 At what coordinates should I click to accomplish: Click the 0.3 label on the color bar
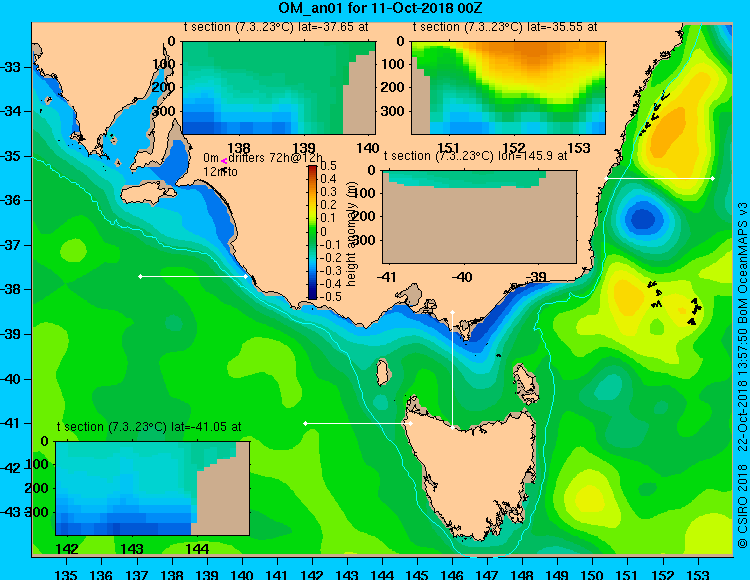328,192
